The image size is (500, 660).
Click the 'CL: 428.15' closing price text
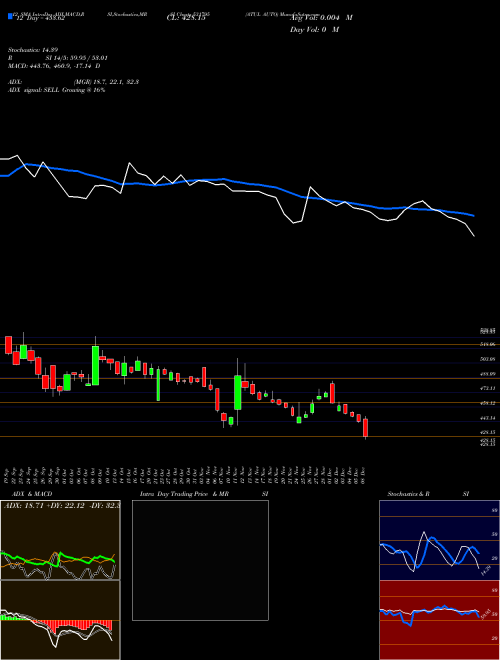point(186,18)
